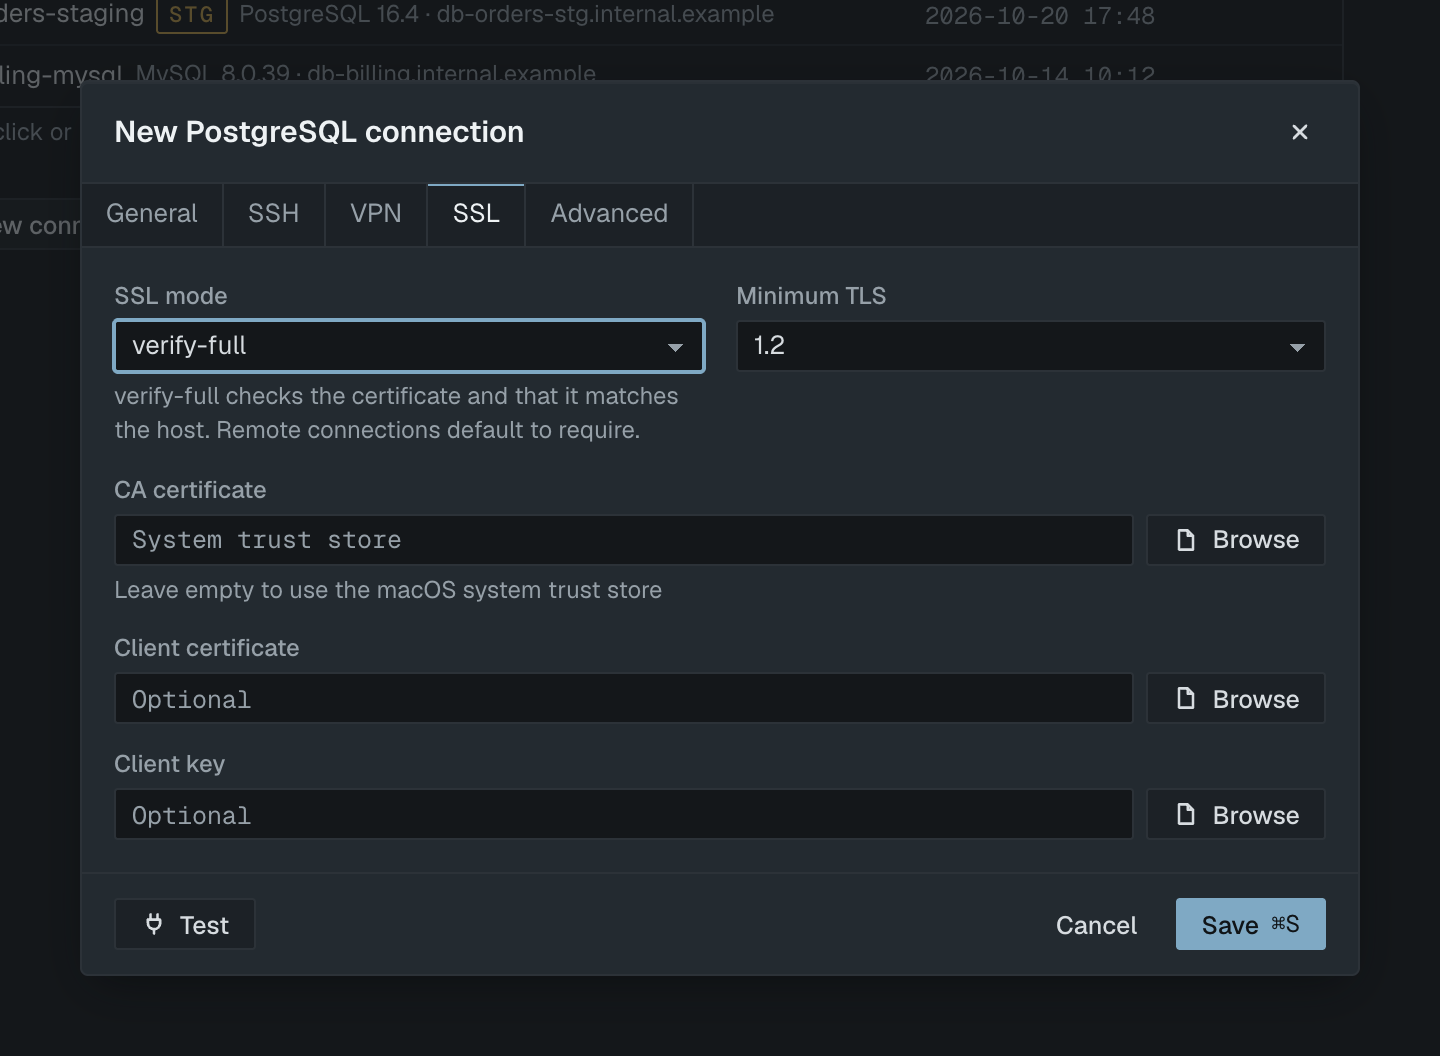Open the Advanced tab
The width and height of the screenshot is (1440, 1056).
(609, 214)
